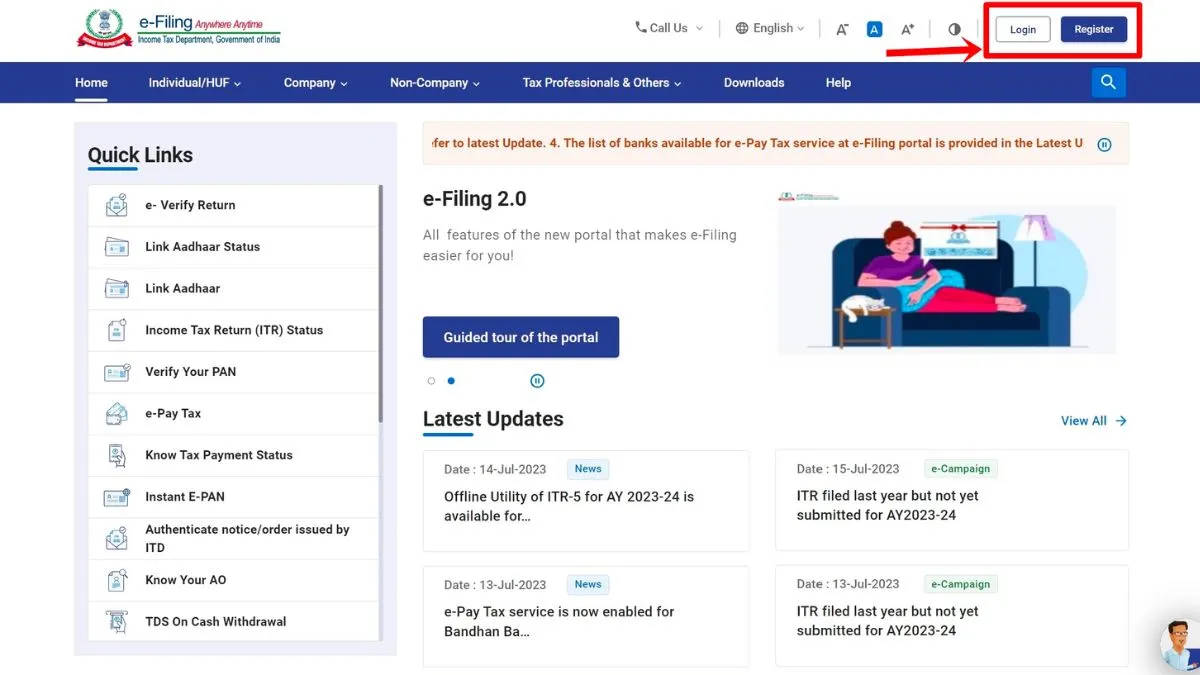1200x675 pixels.
Task: Open the Know Your AO quick link
Action: pyautogui.click(x=234, y=580)
